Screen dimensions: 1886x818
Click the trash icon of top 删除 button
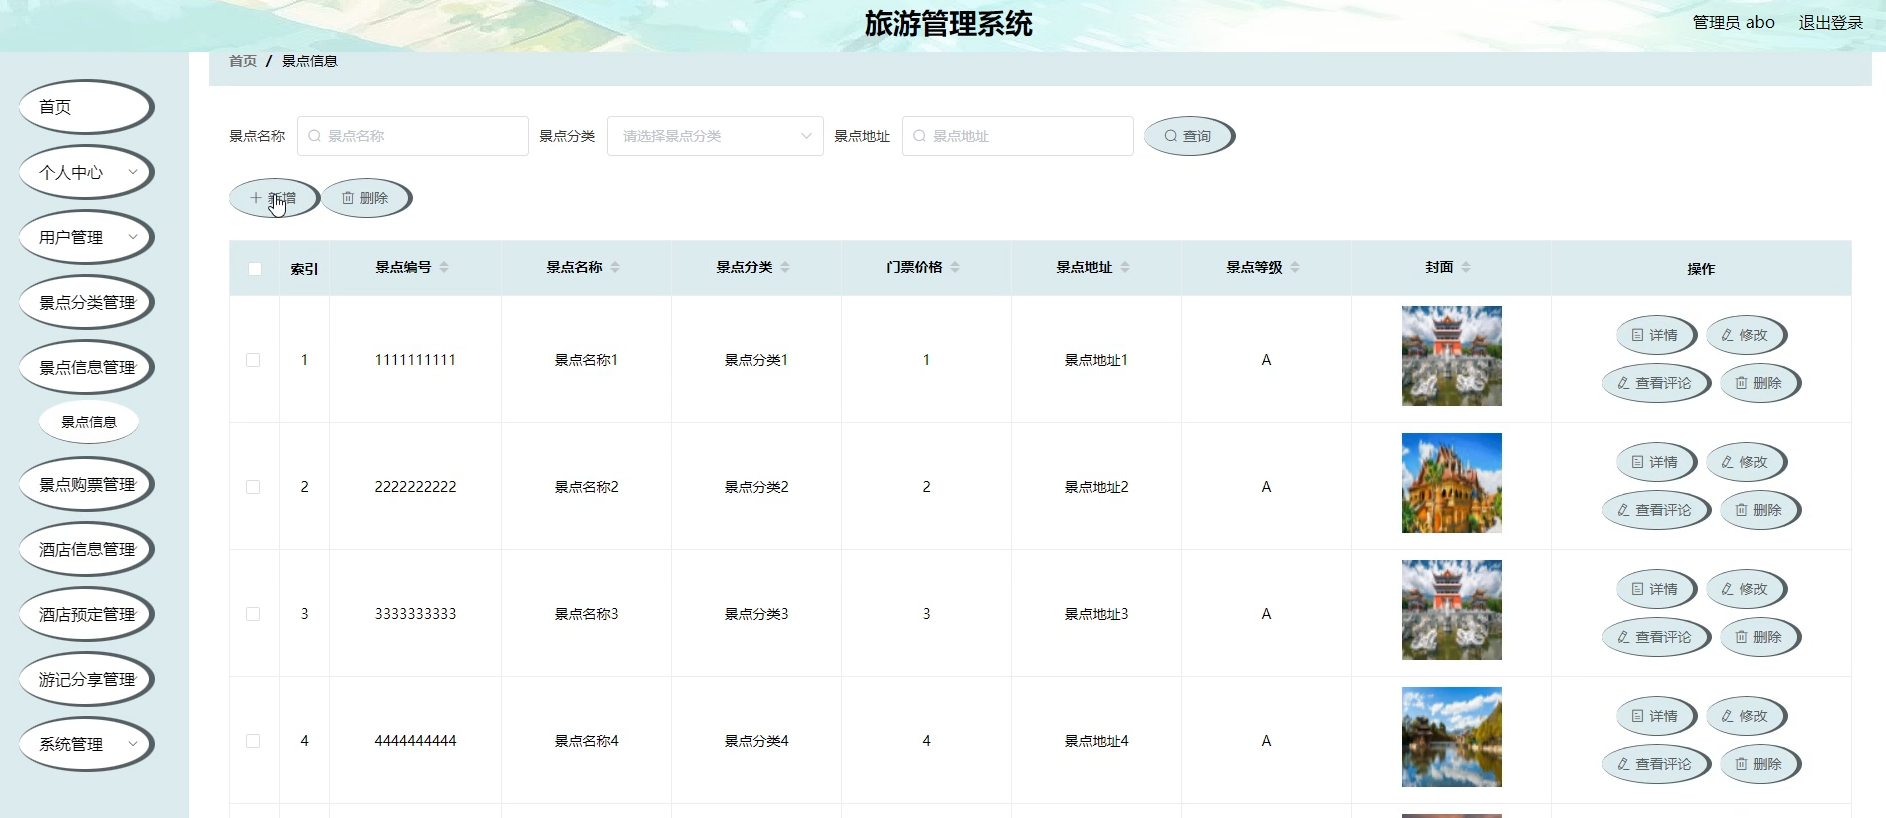(x=348, y=198)
